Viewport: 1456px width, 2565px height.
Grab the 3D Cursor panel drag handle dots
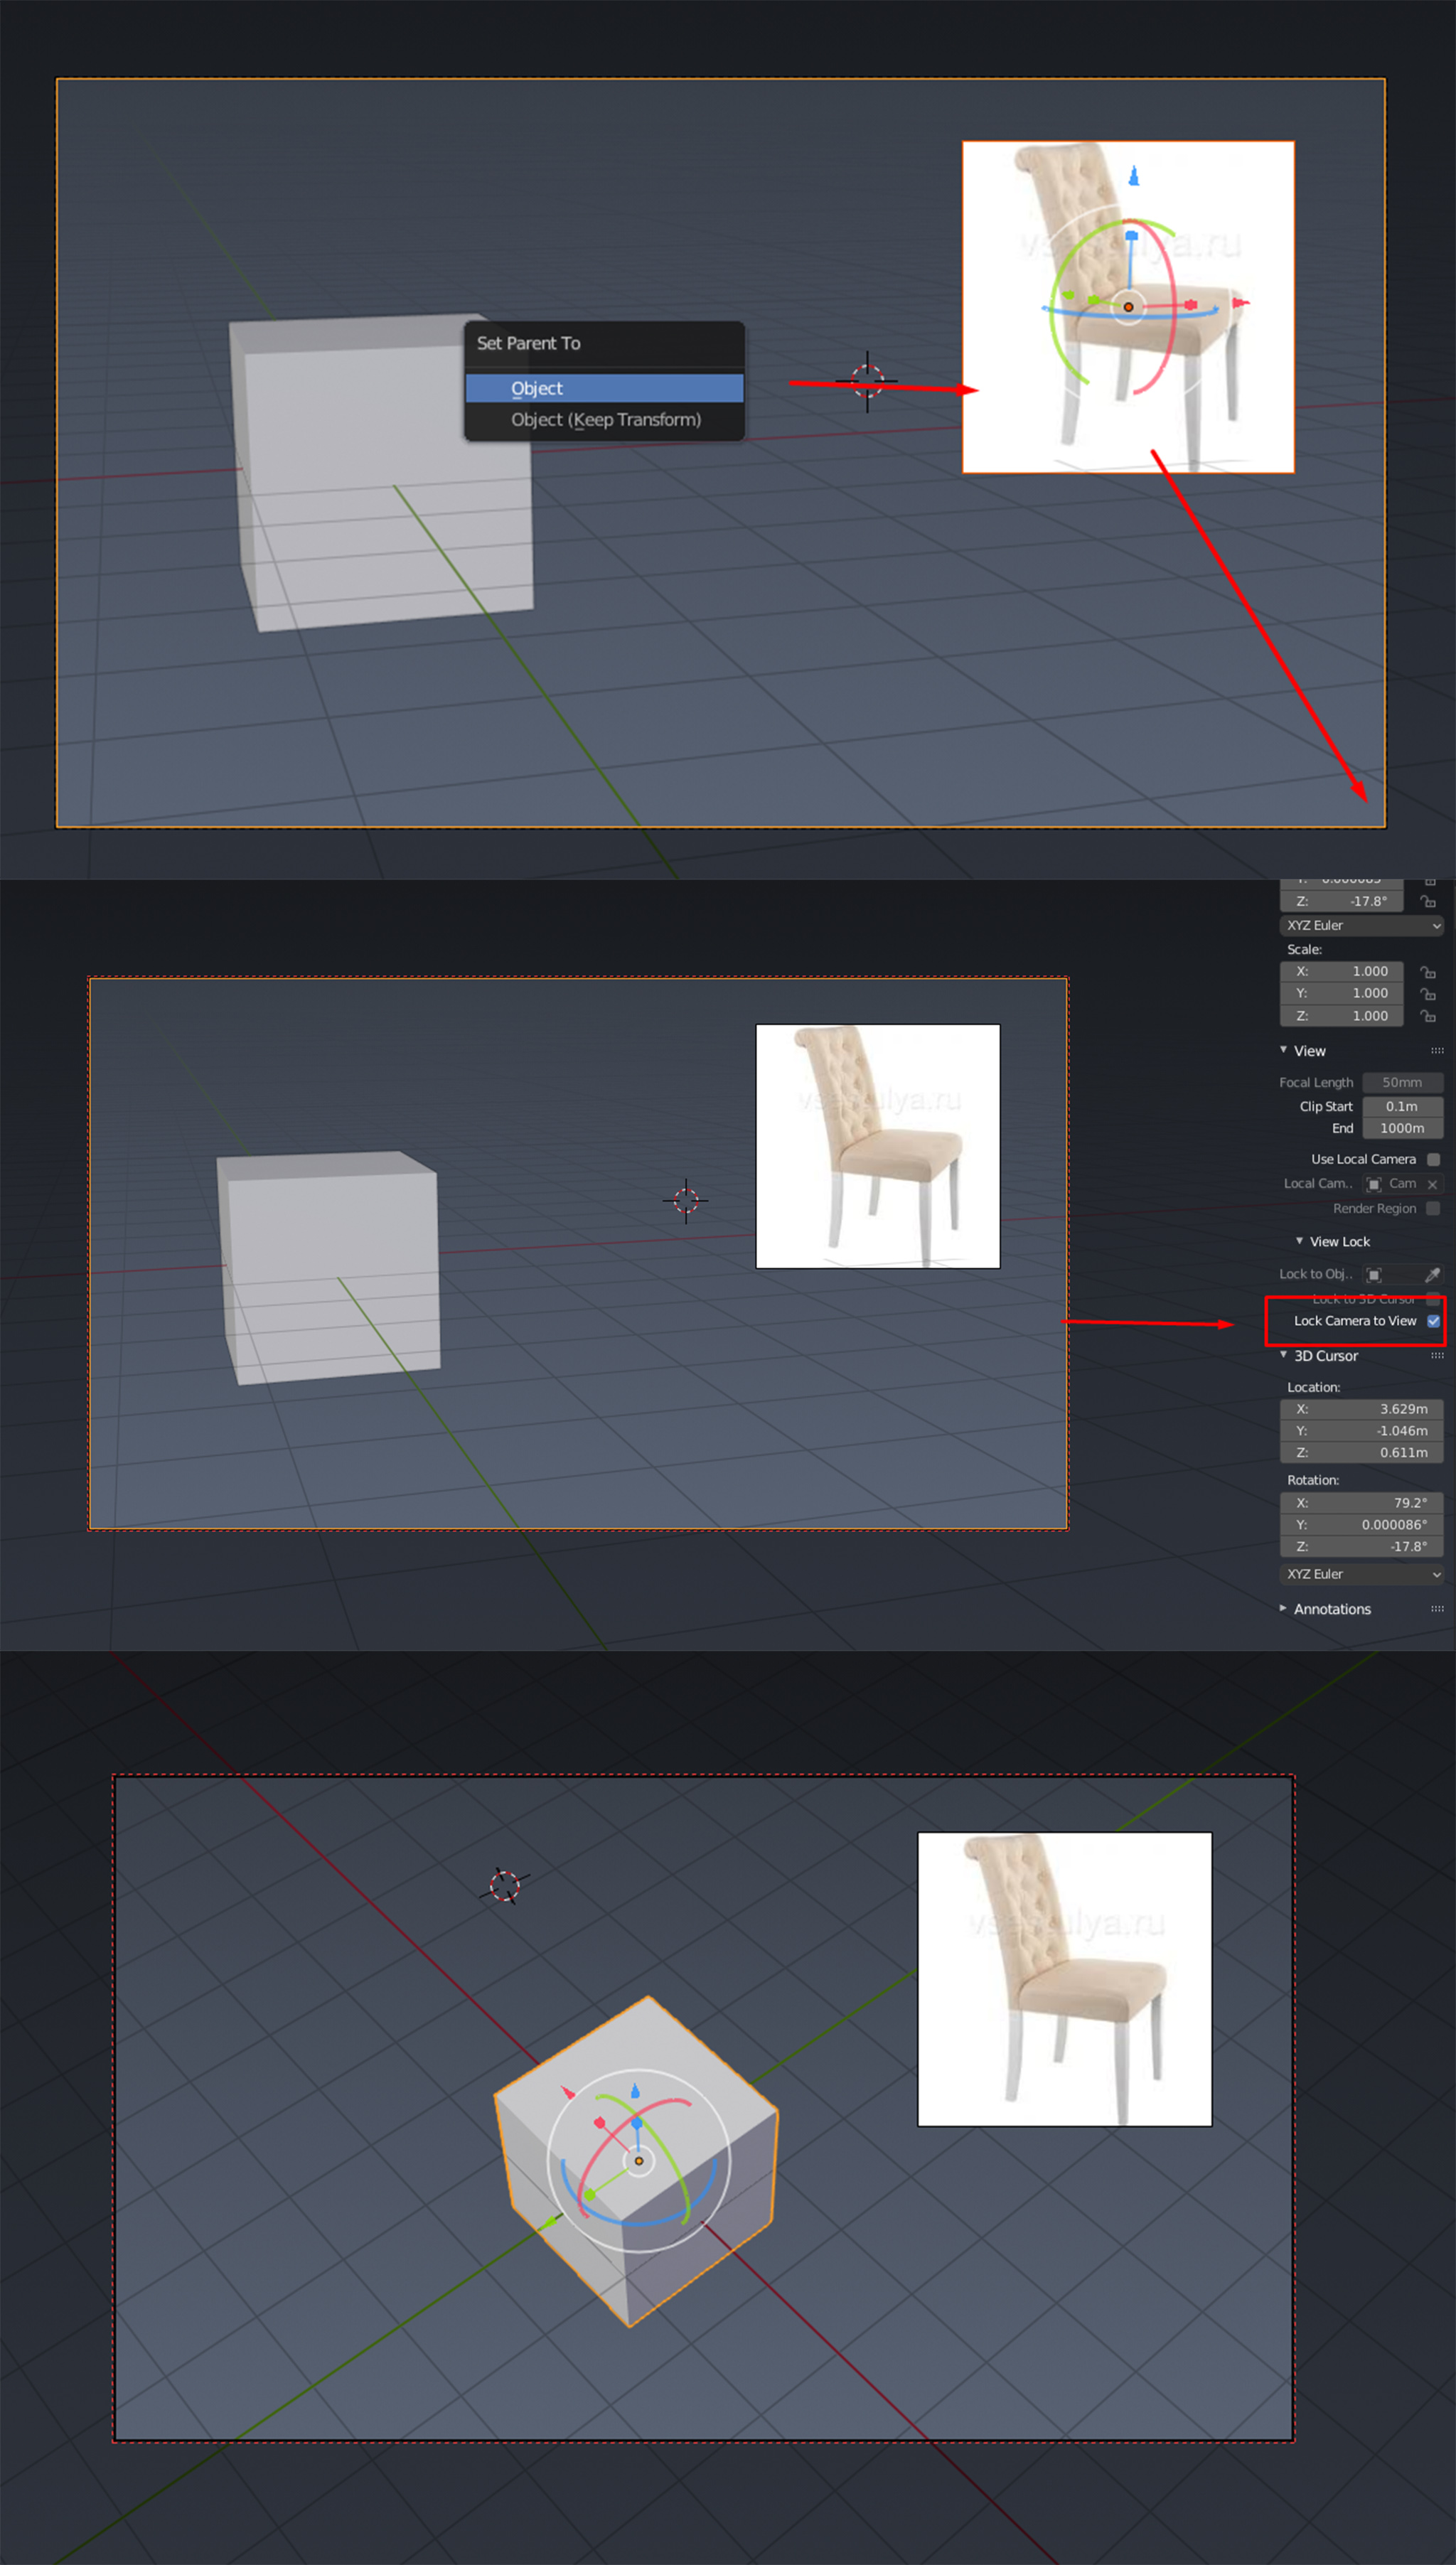[x=1437, y=1356]
